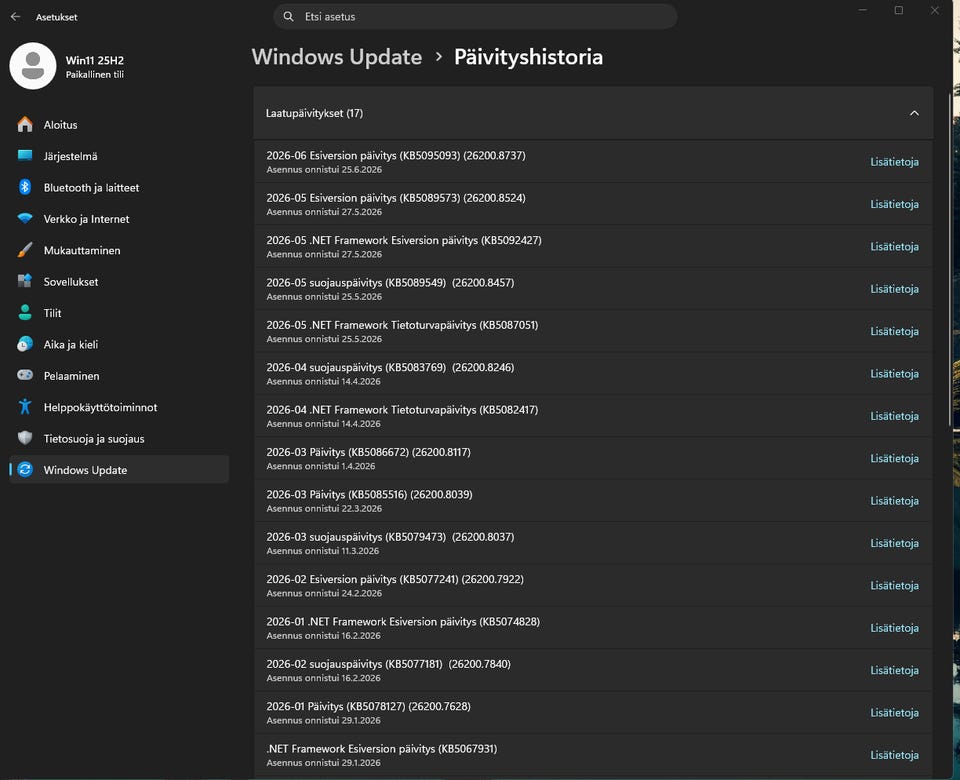The width and height of the screenshot is (960, 780).
Task: Open Lisätietoja for KB5083769 update
Action: (894, 373)
